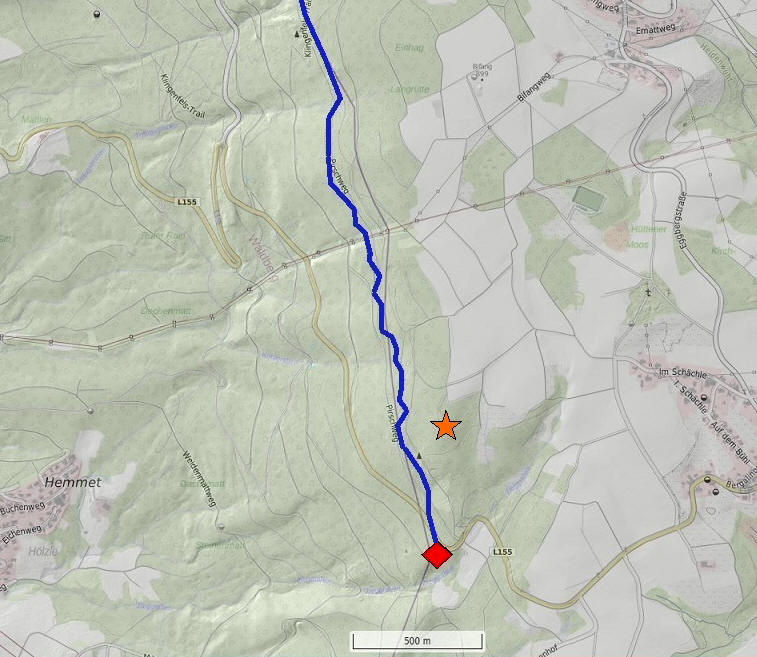This screenshot has height=657, width=757.
Task: Select the Bifangweg road label
Action: [533, 86]
